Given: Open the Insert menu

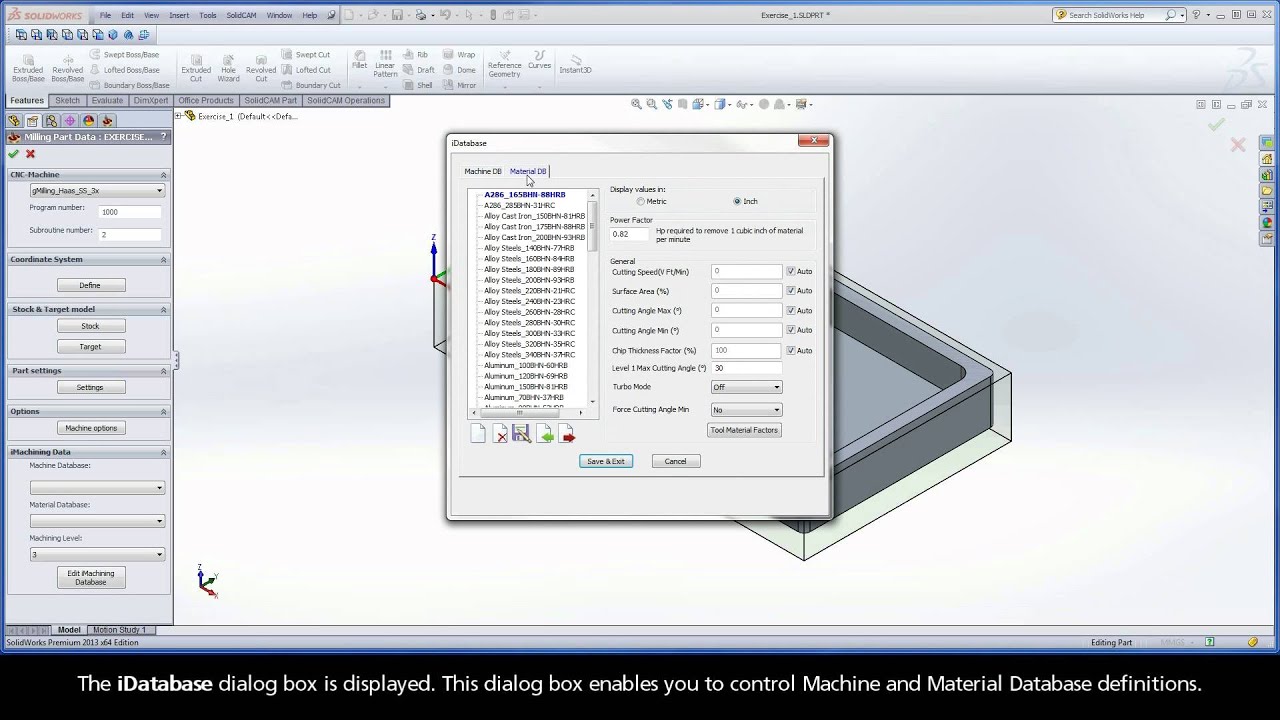Looking at the screenshot, I should [179, 15].
